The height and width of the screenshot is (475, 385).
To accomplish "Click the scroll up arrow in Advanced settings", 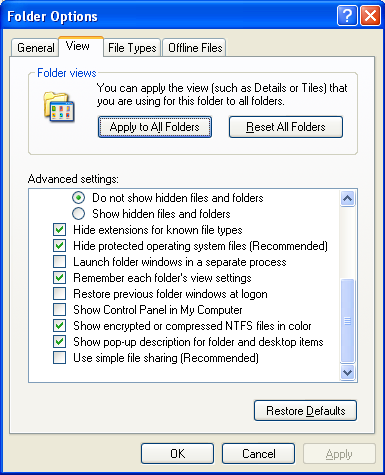I will coord(347,199).
